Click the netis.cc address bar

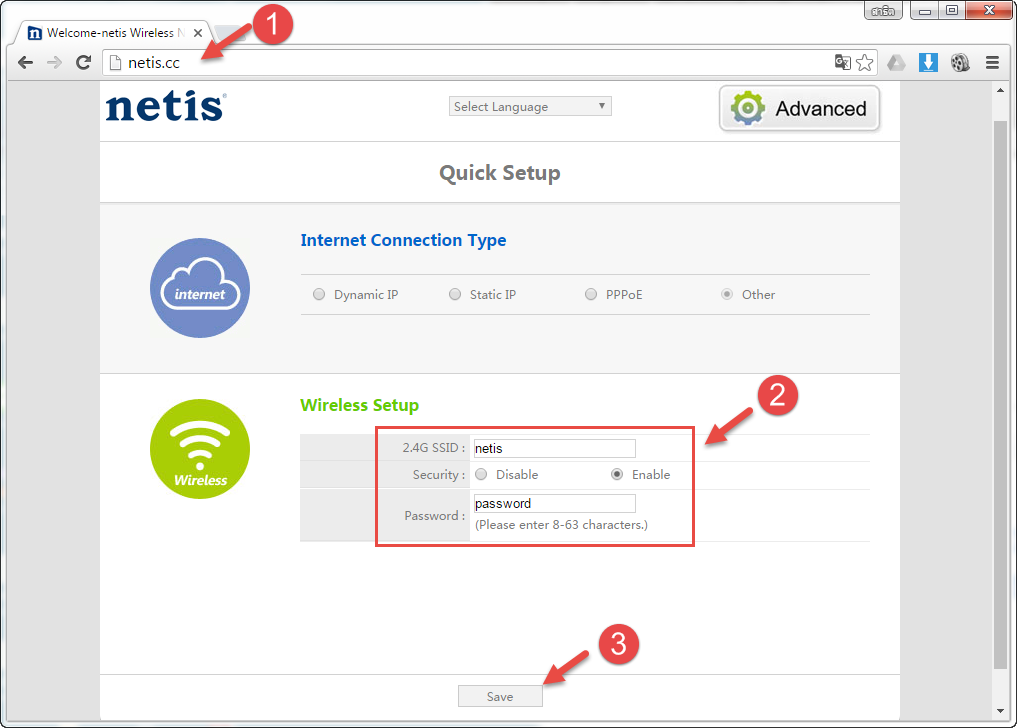pos(490,62)
